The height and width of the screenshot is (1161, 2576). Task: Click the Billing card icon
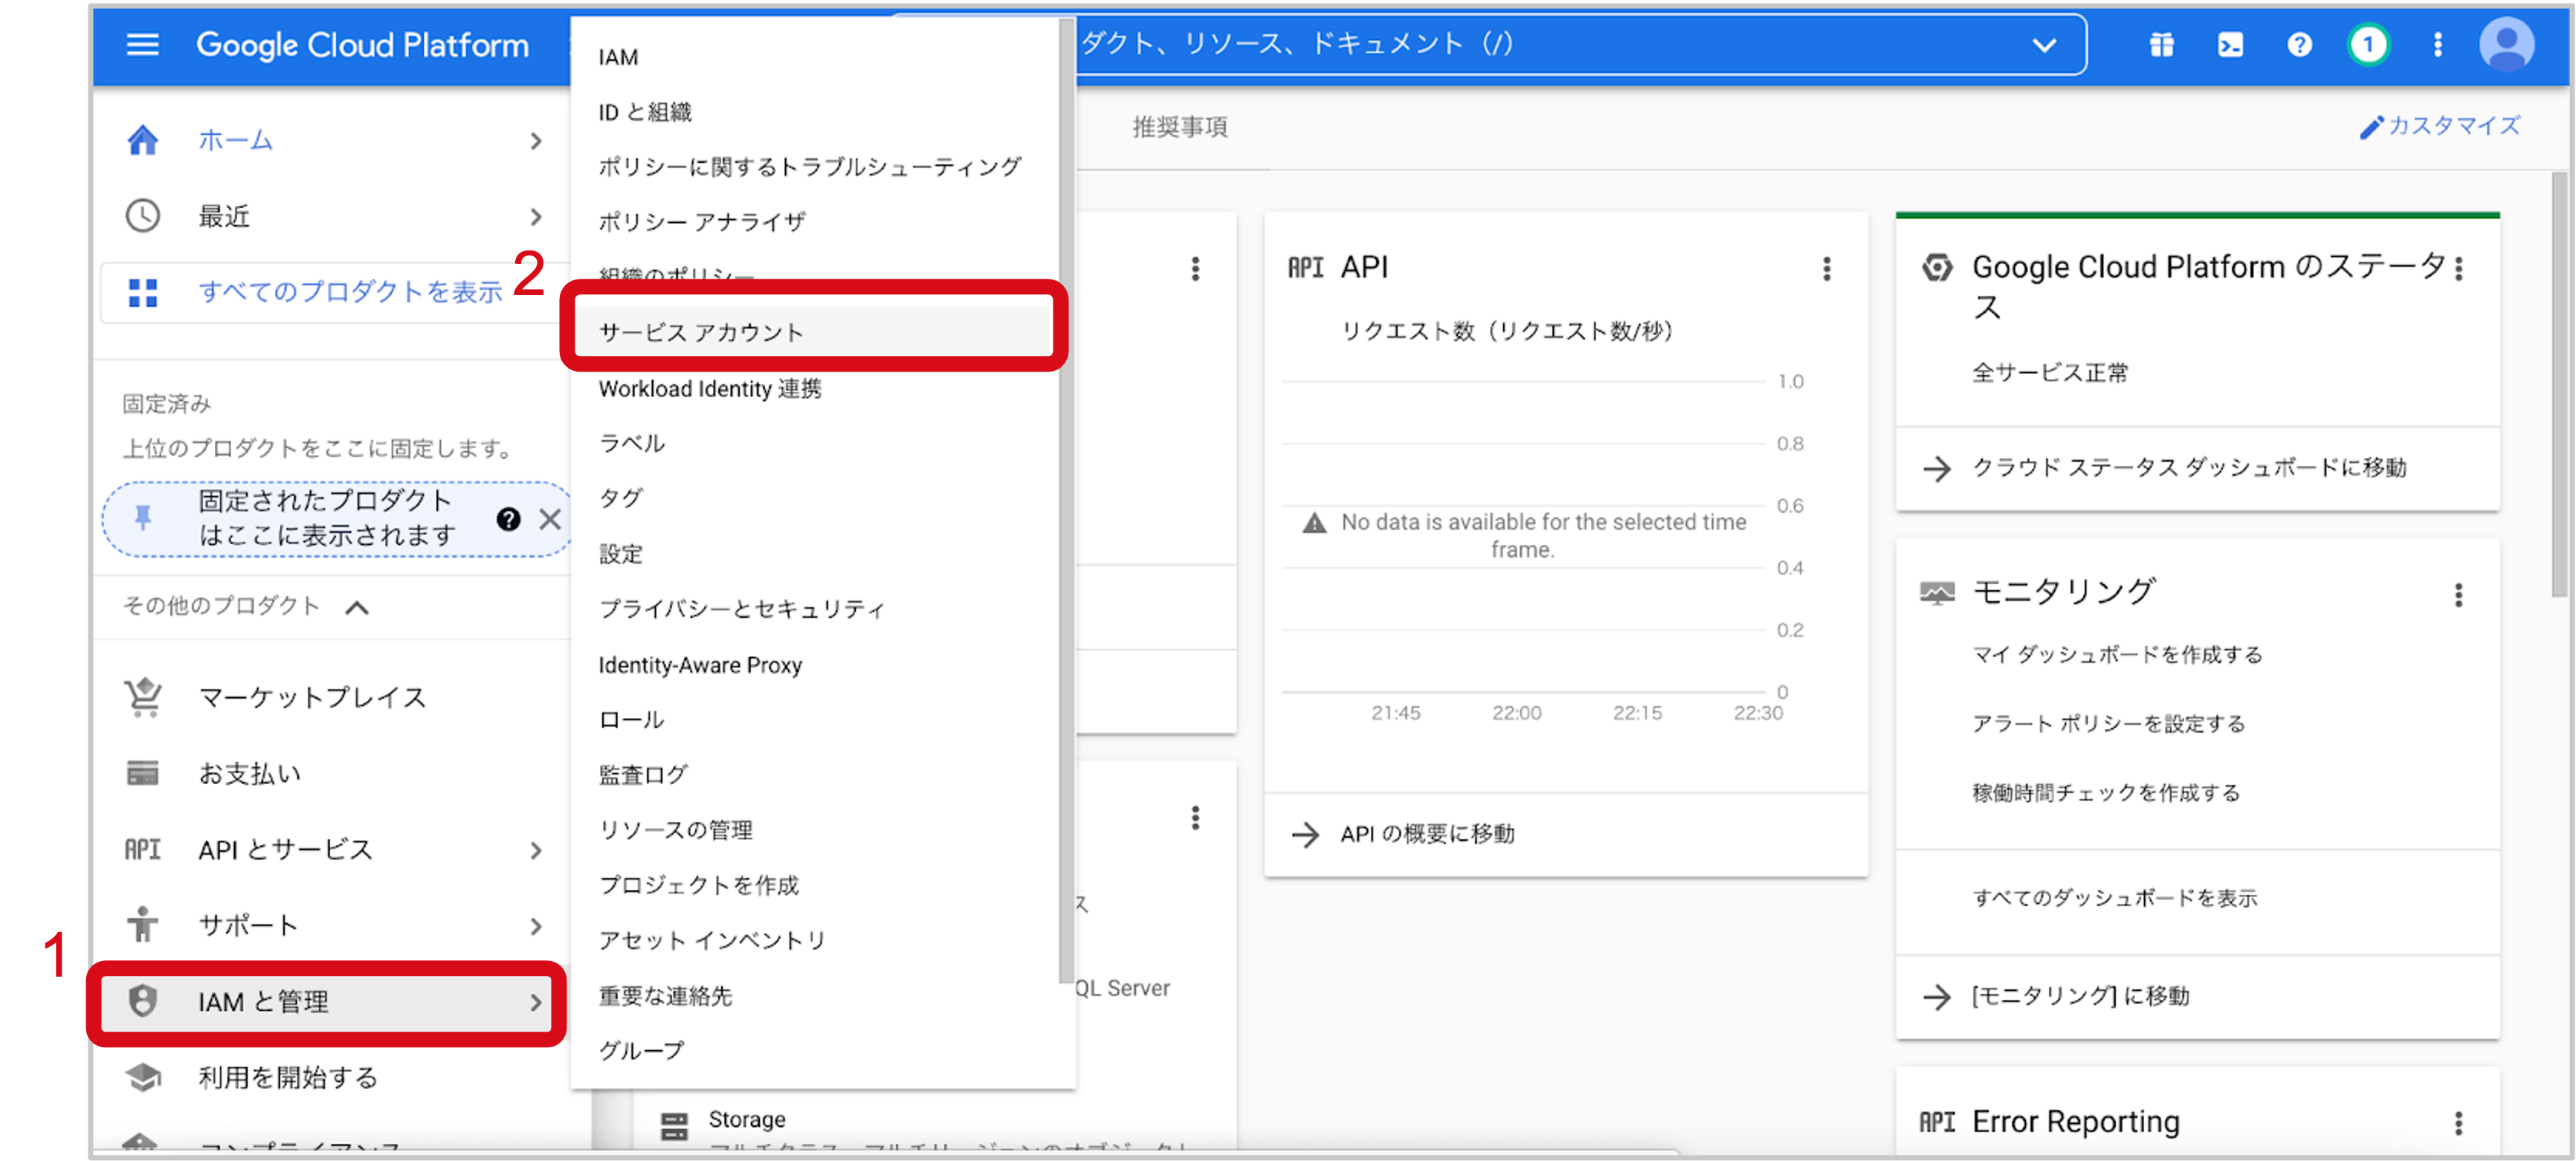[x=142, y=773]
